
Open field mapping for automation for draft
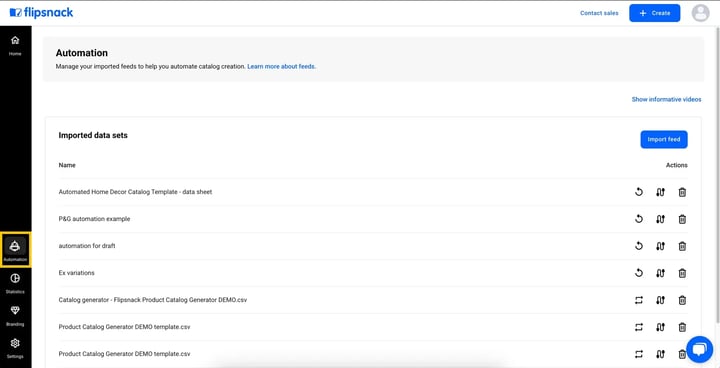(x=660, y=246)
